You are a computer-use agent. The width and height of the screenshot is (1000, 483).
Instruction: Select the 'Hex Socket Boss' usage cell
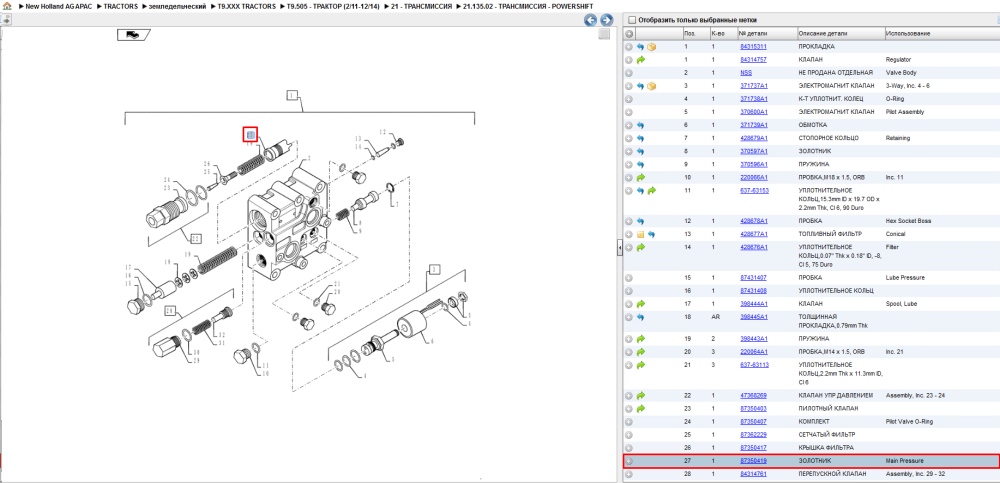tap(908, 221)
